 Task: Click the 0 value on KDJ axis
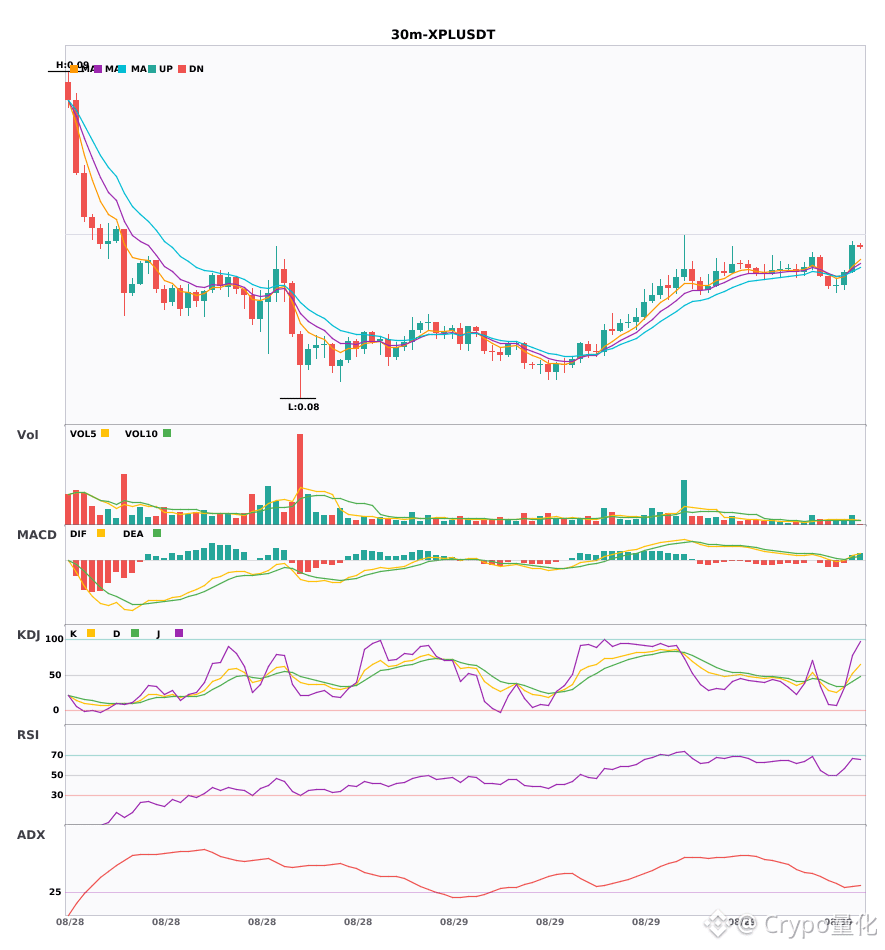(x=56, y=710)
